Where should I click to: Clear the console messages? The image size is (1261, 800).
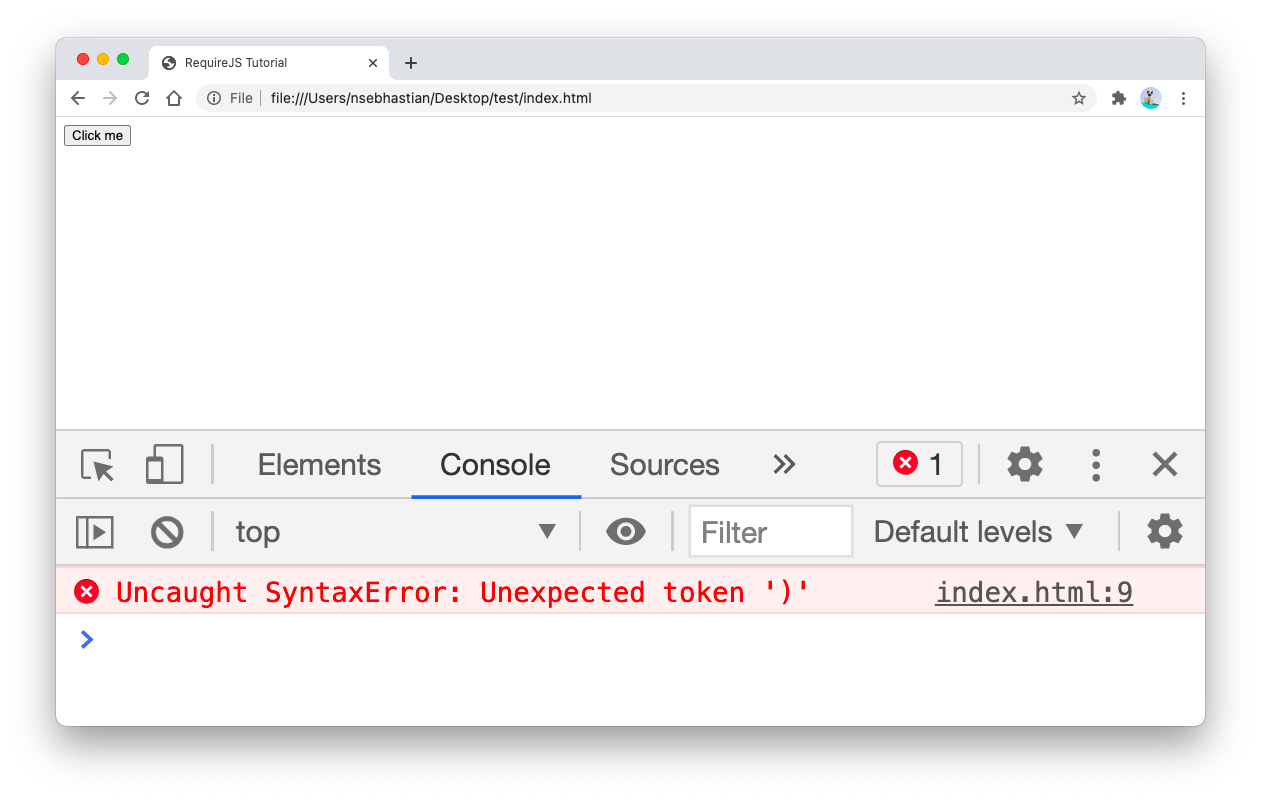[167, 532]
